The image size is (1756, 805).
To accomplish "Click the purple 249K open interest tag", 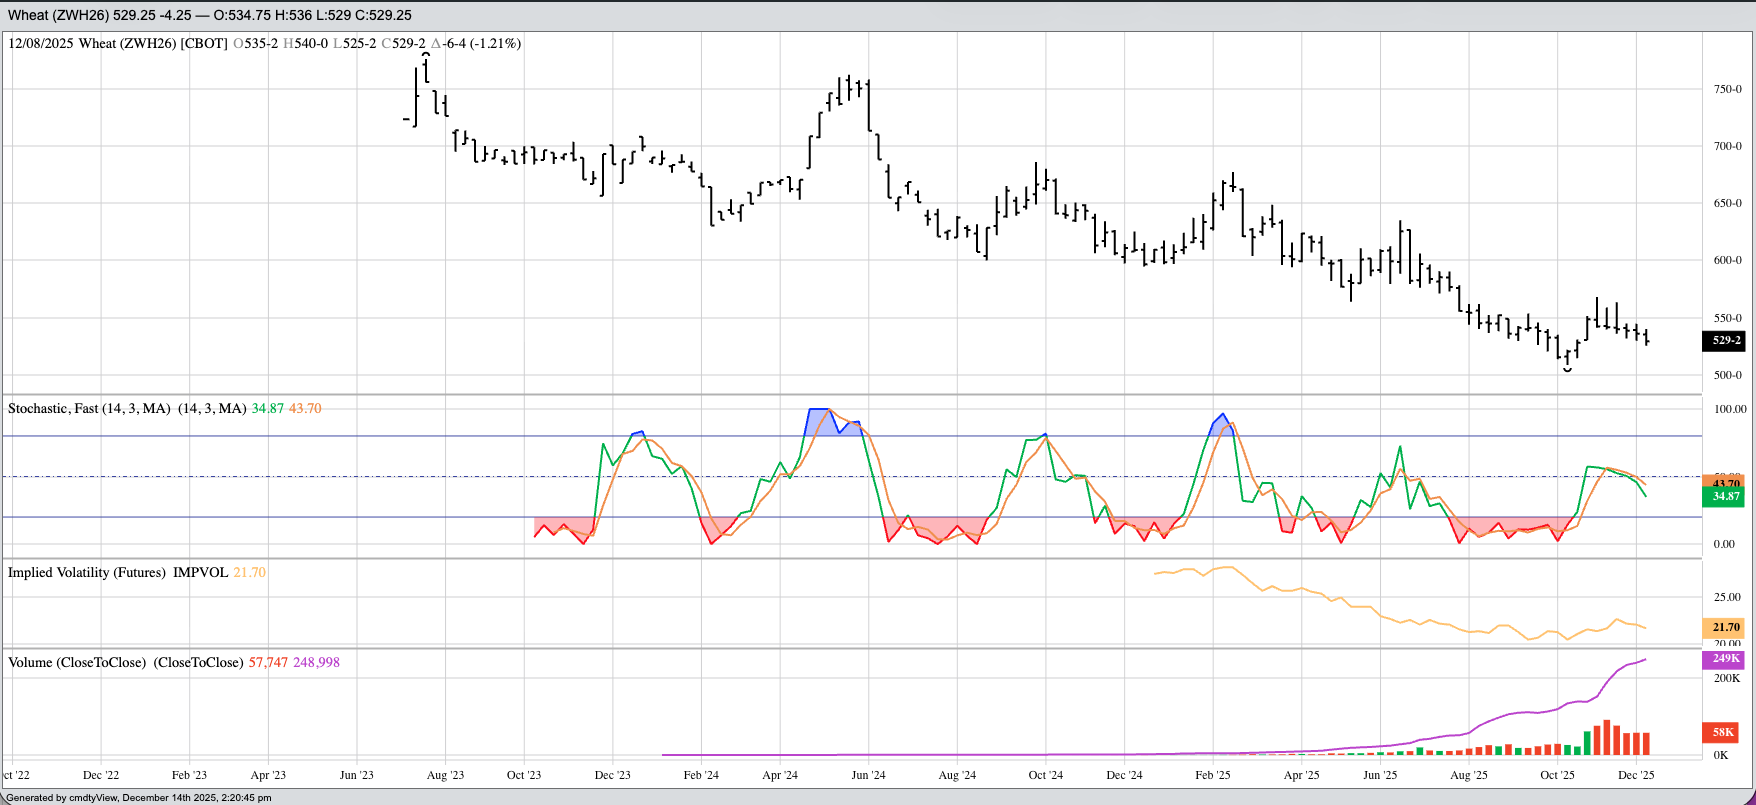I will 1723,659.
